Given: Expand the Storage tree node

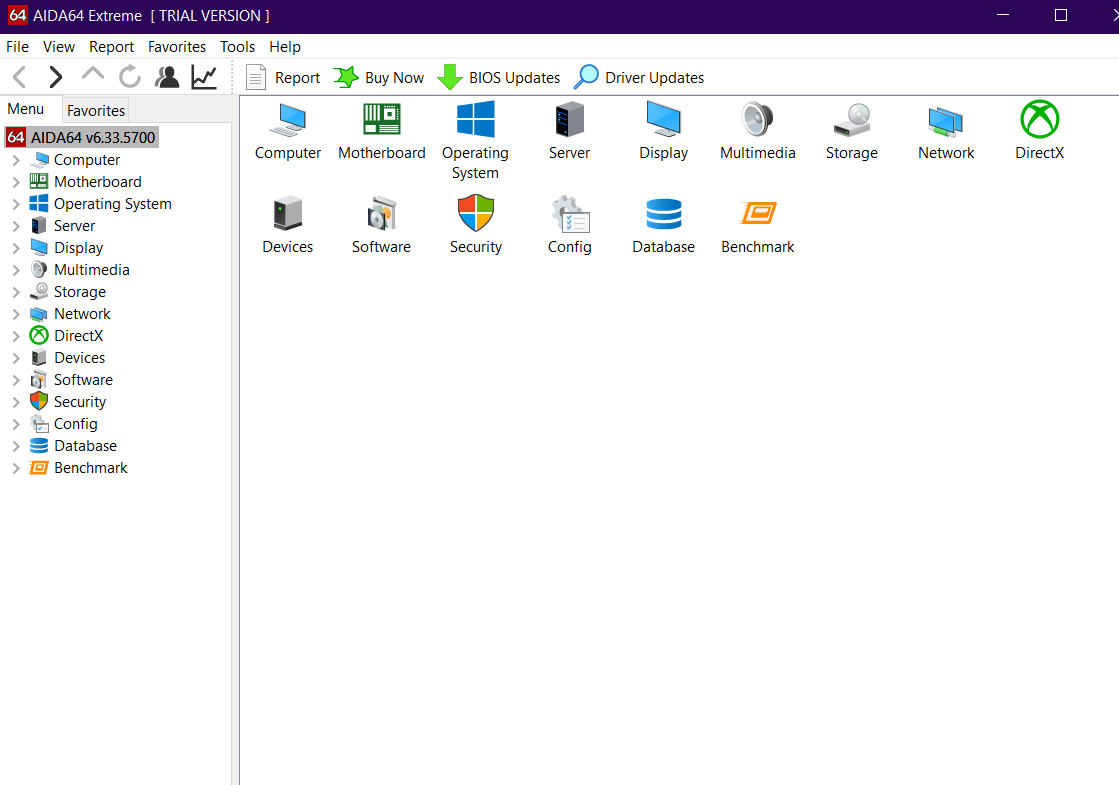Looking at the screenshot, I should click(x=16, y=293).
